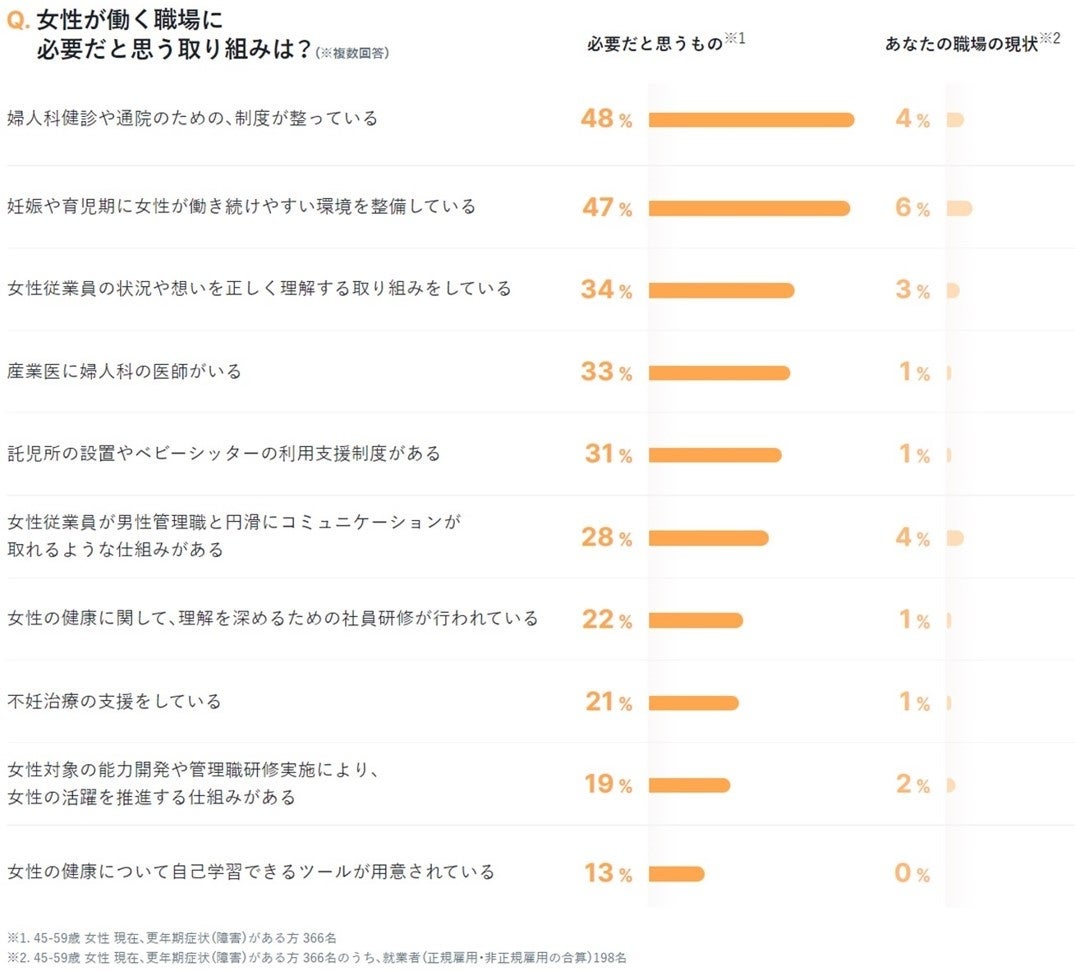Click the 48% orange bar
The height and width of the screenshot is (971, 1075).
click(x=751, y=120)
